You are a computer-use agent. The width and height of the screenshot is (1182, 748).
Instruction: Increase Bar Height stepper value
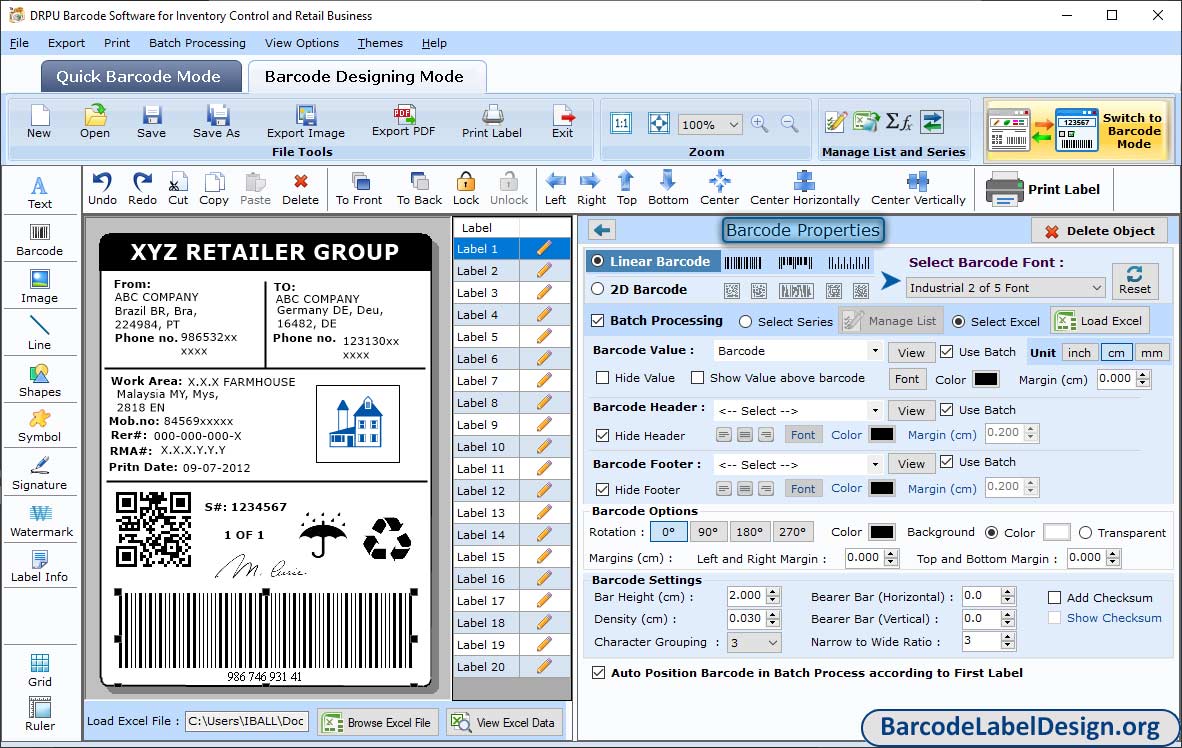click(x=773, y=592)
